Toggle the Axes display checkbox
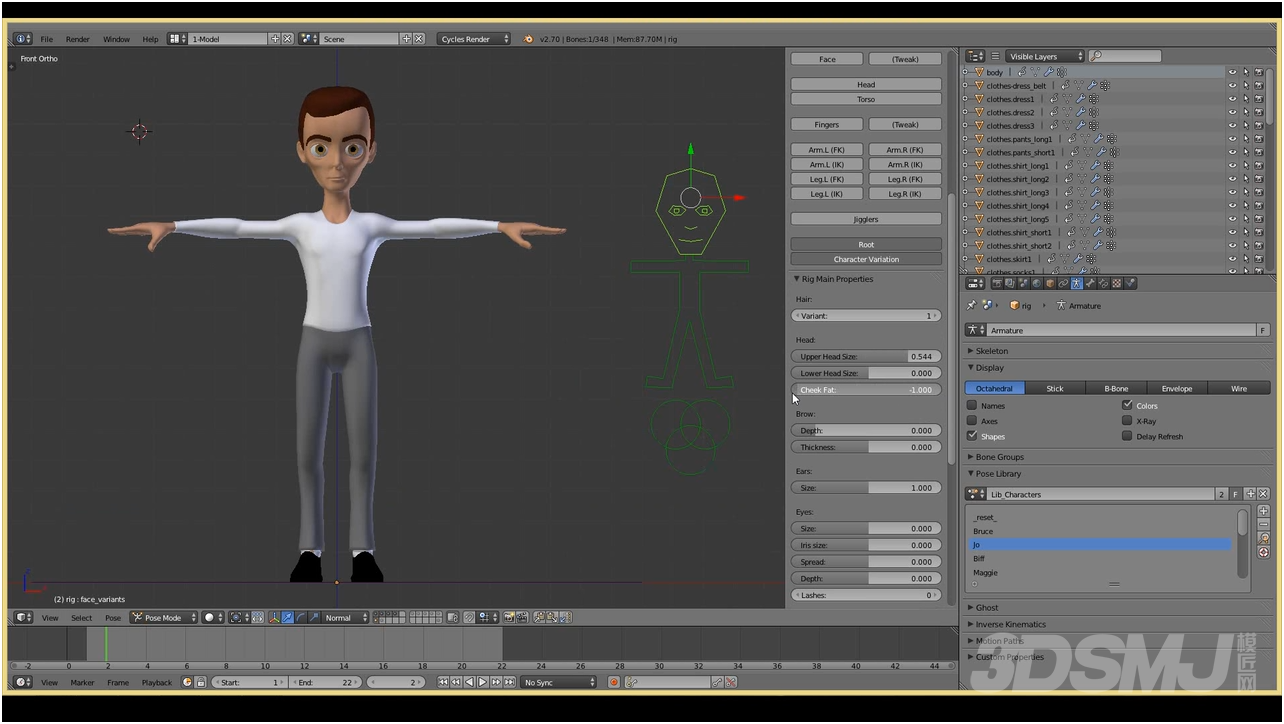Screen dimensions: 1284x724 [972, 421]
